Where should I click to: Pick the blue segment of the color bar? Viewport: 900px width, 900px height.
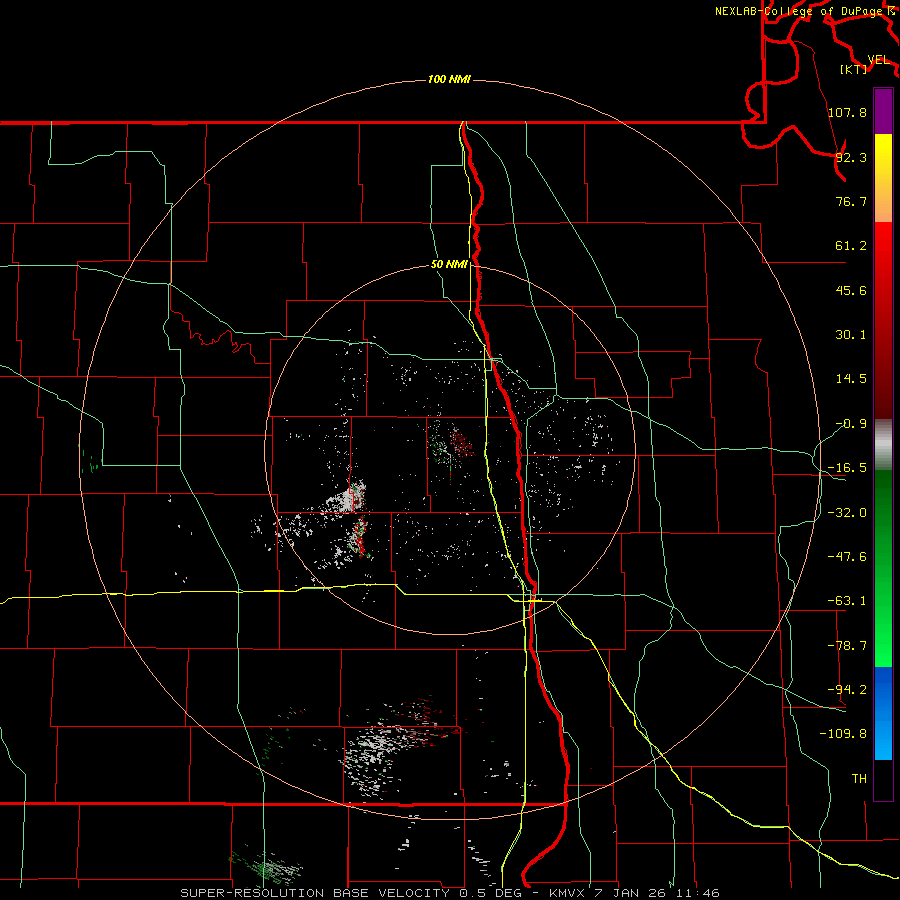pos(883,713)
